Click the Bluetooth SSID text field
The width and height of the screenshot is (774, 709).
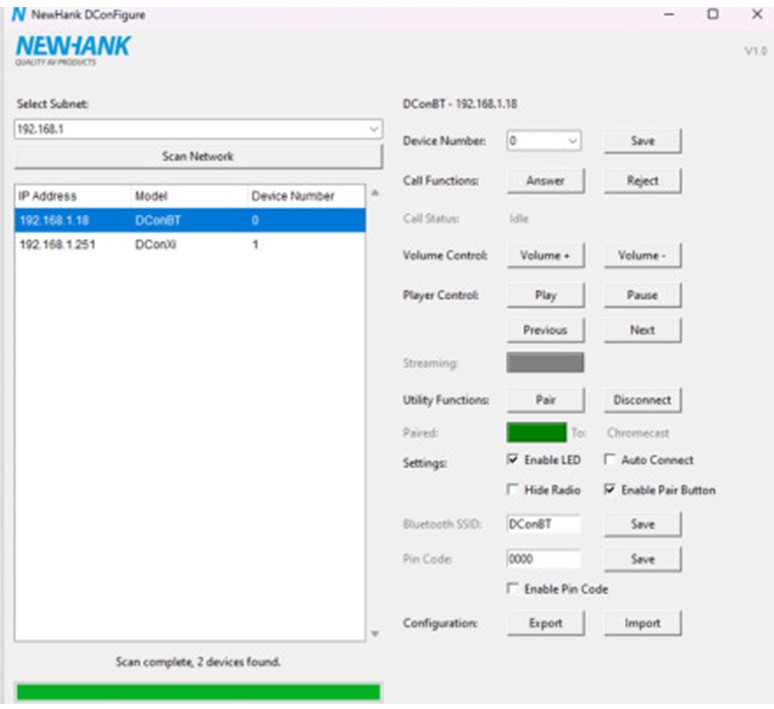point(543,524)
